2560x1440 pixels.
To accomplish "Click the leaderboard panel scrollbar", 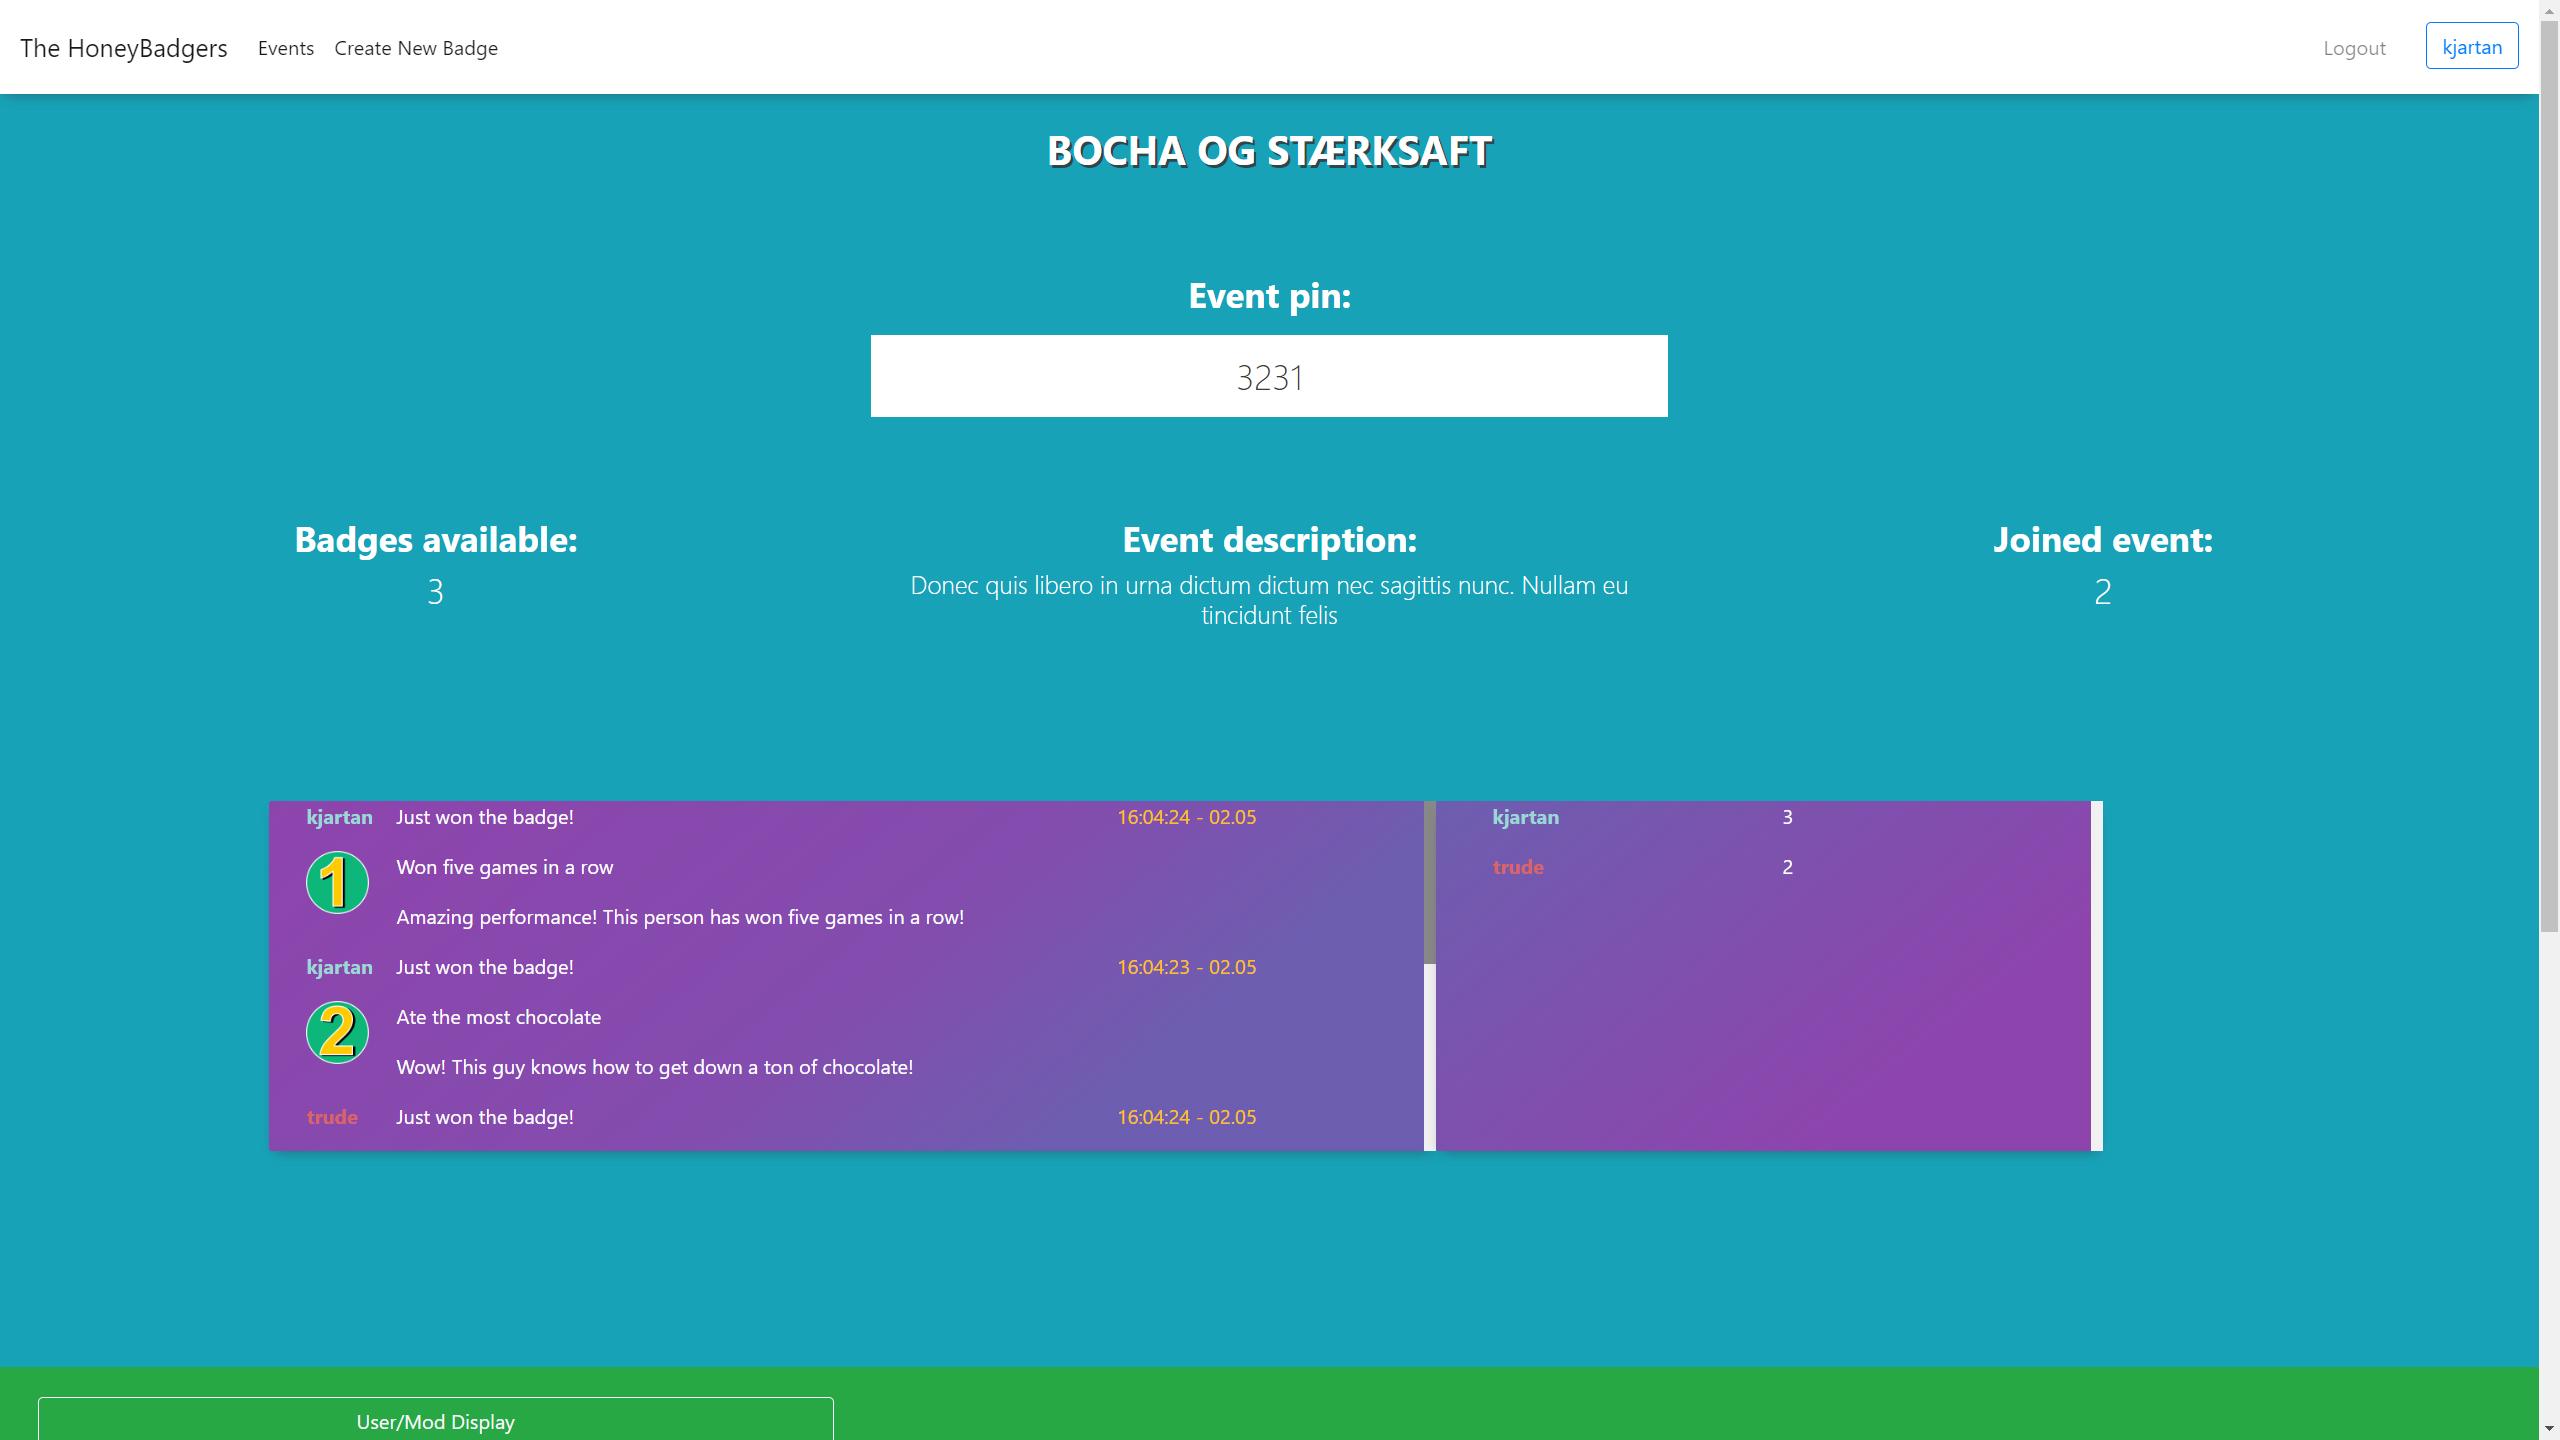I will [2097, 975].
